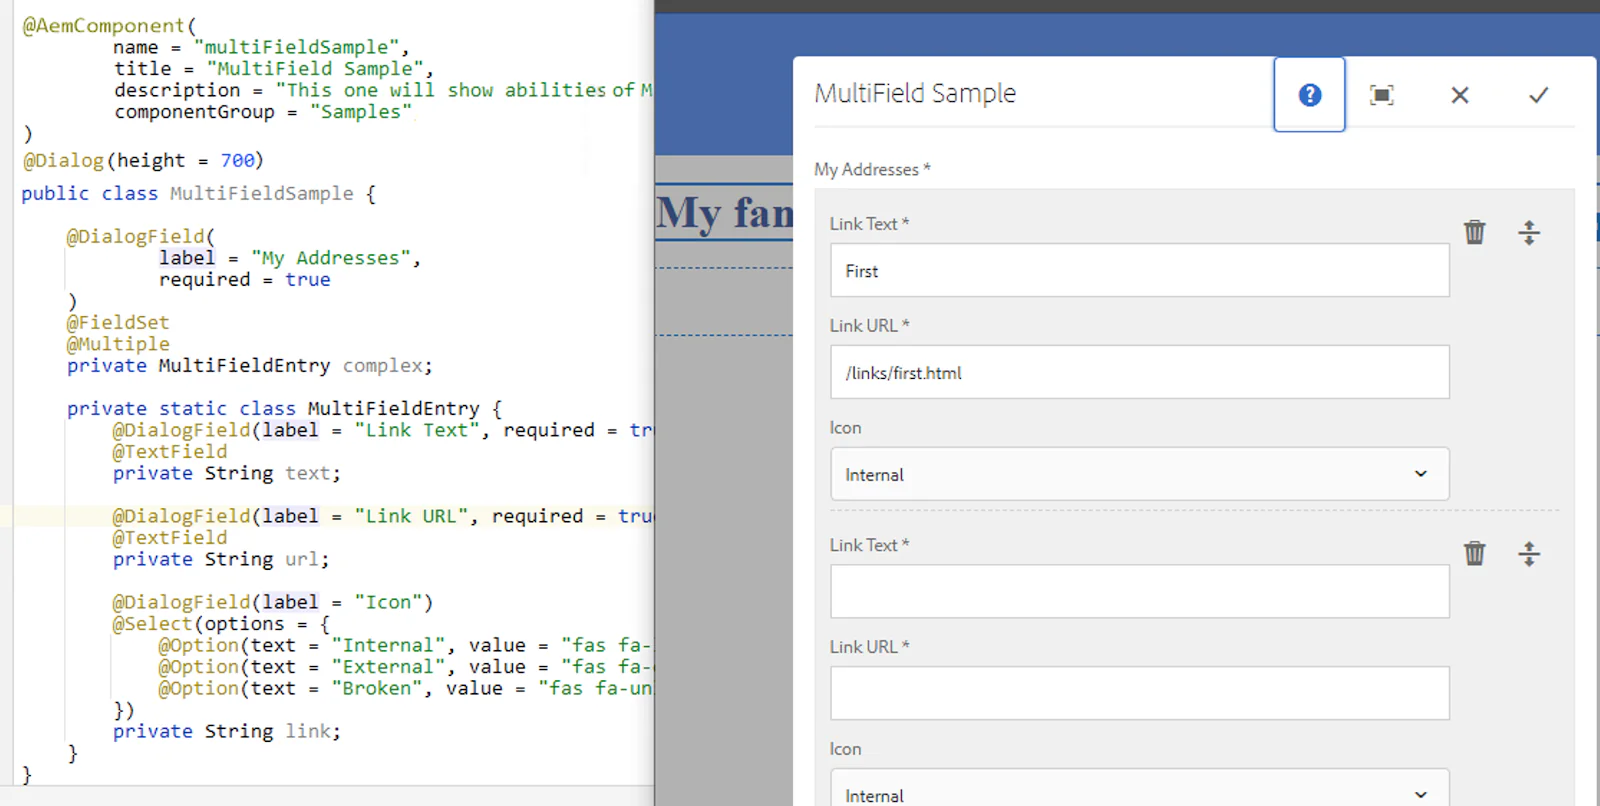Click 'private MultiFieldEntry complex;' line
The height and width of the screenshot is (806, 1600).
click(x=250, y=366)
